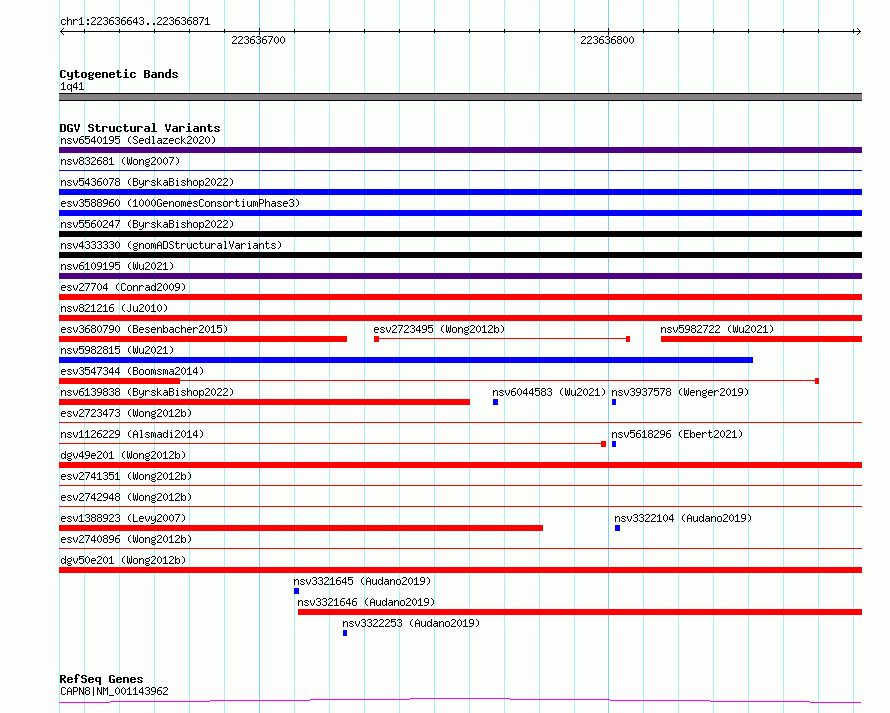Click nsv3322104 (Audano2019) label
Image resolution: width=890 pixels, height=713 pixels.
click(683, 518)
